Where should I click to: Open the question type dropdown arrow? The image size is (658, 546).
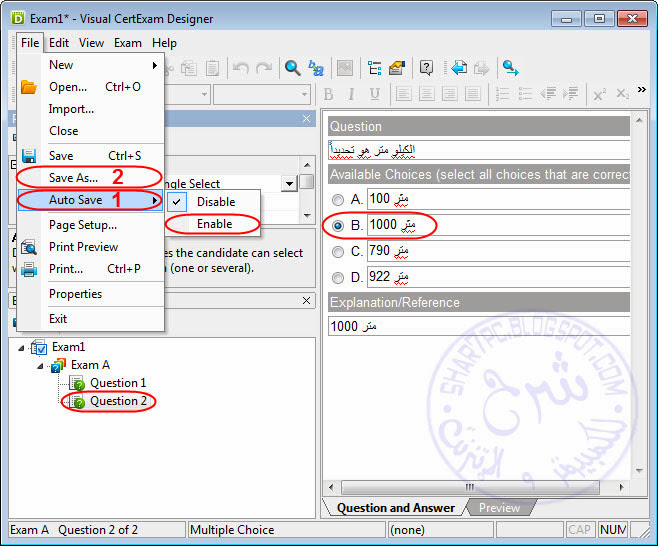290,183
